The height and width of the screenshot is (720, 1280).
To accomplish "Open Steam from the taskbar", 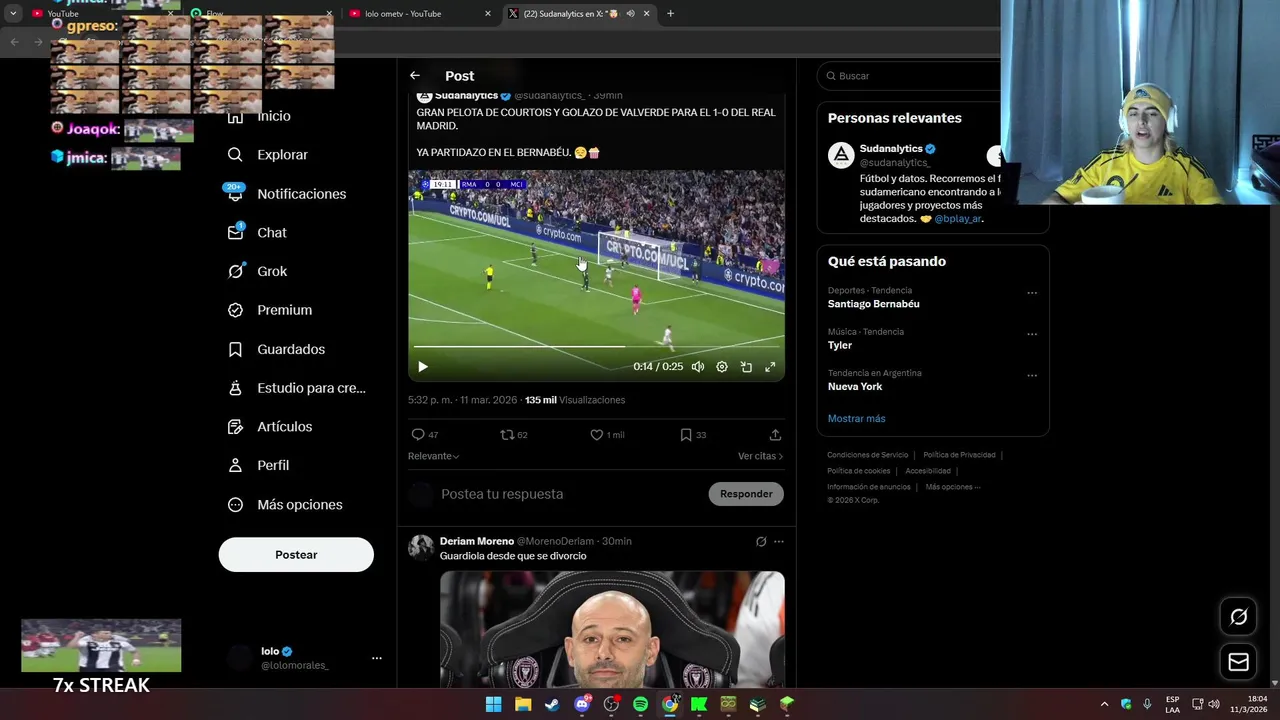I will click(552, 704).
